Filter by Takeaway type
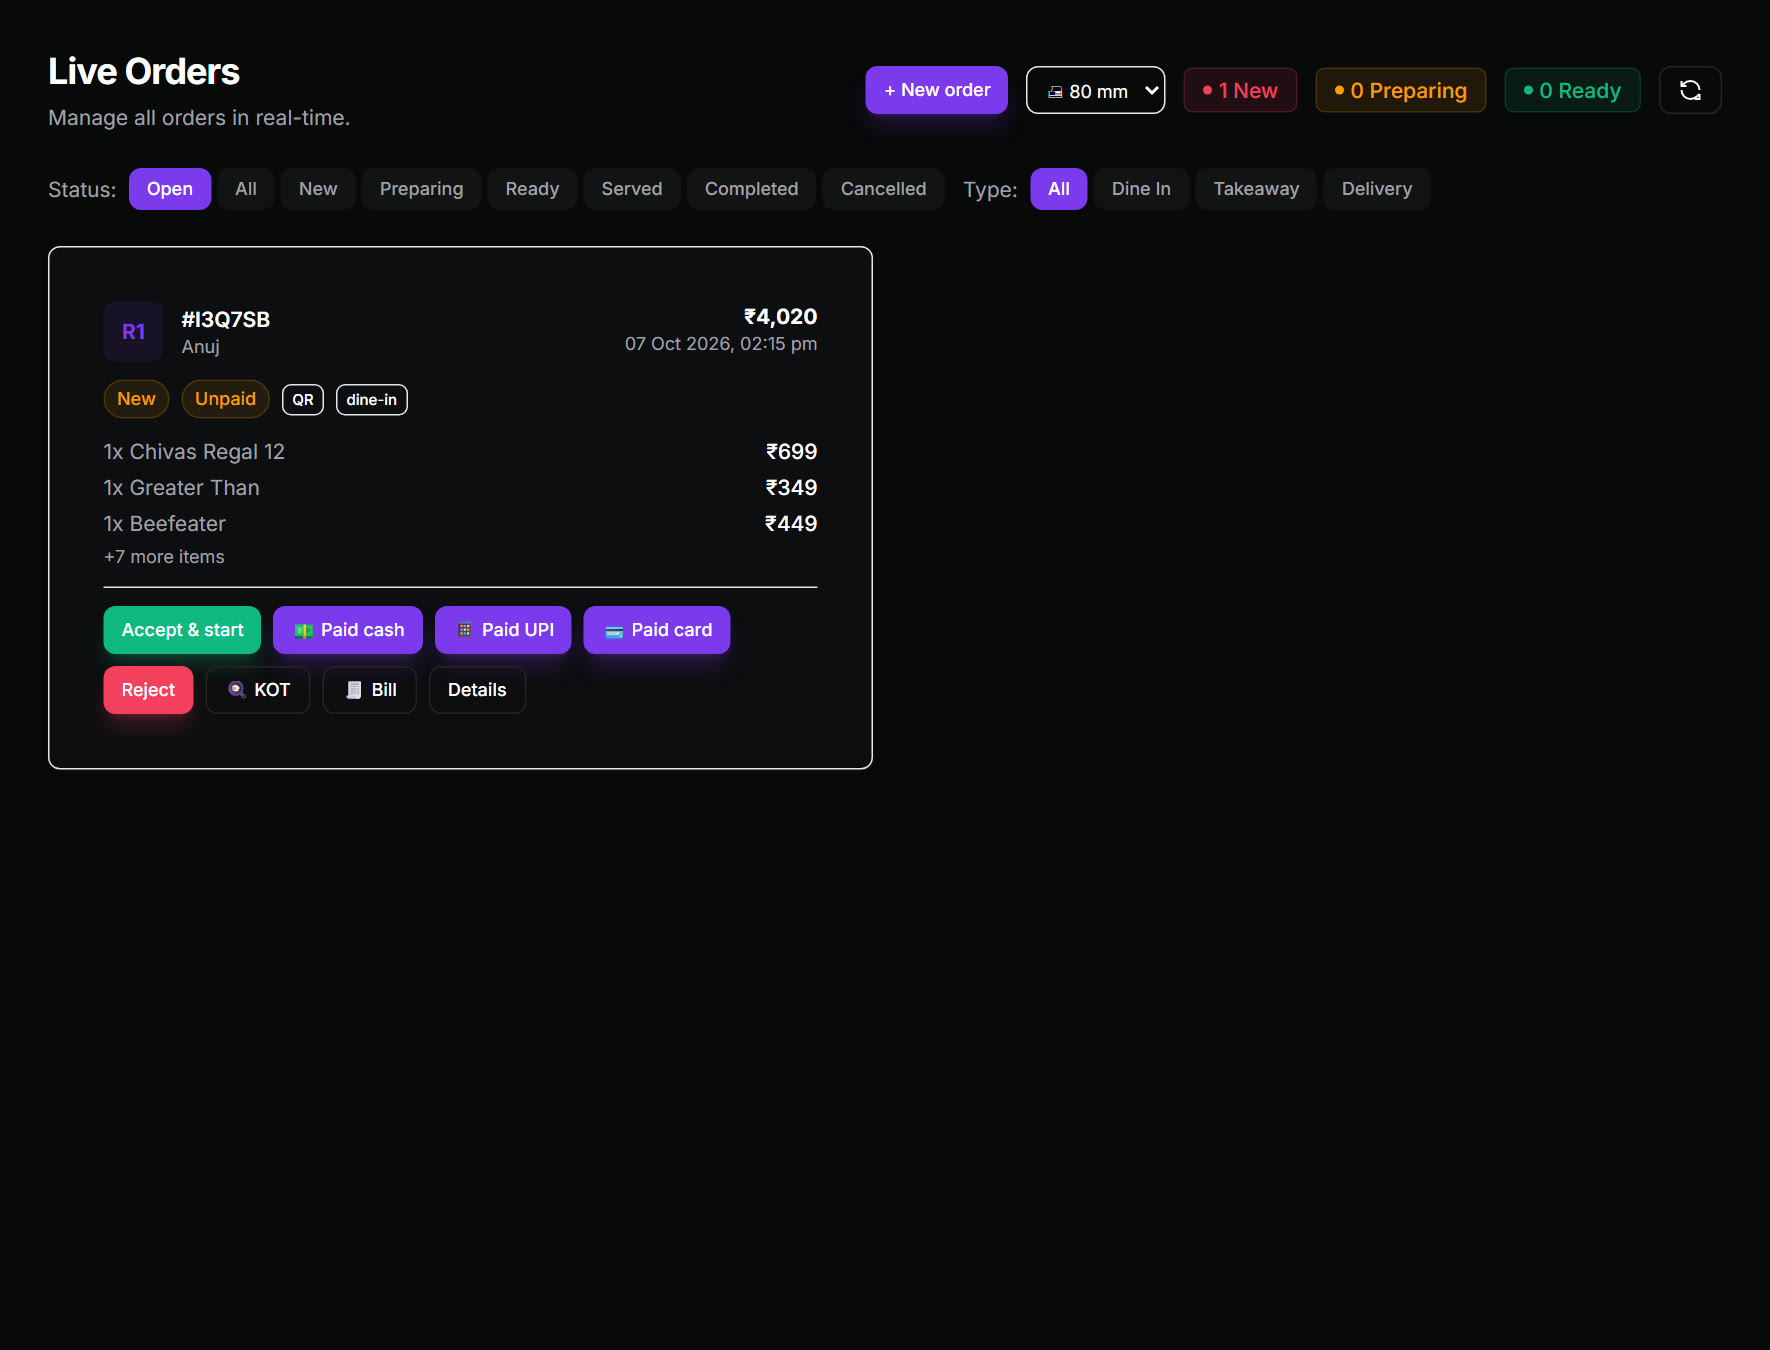Image resolution: width=1770 pixels, height=1350 pixels. (1256, 189)
